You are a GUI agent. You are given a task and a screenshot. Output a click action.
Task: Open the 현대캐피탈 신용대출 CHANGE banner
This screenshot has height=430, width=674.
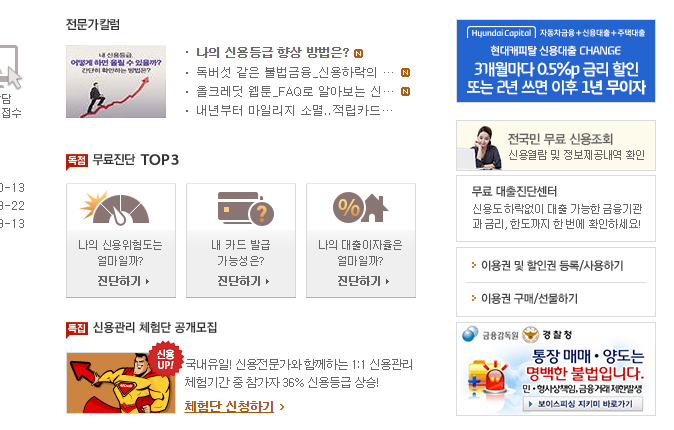tap(556, 61)
